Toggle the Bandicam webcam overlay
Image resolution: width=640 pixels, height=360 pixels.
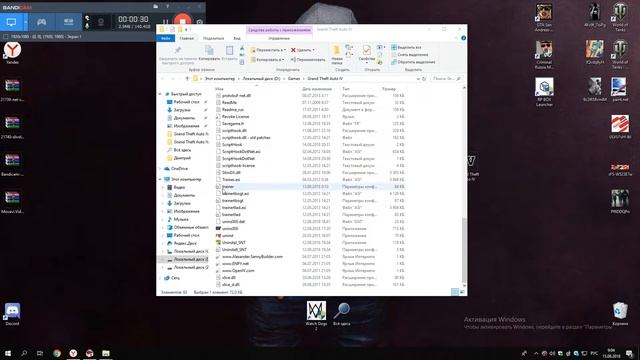[x=100, y=22]
